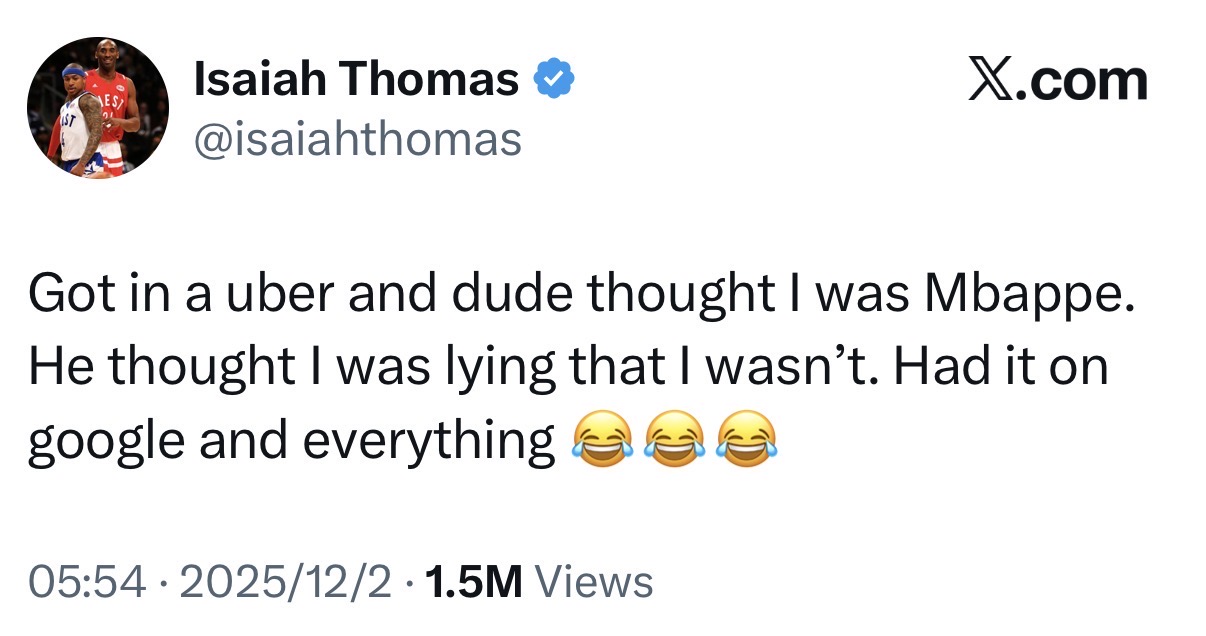
Task: Click the word uber in the post
Action: [260, 292]
